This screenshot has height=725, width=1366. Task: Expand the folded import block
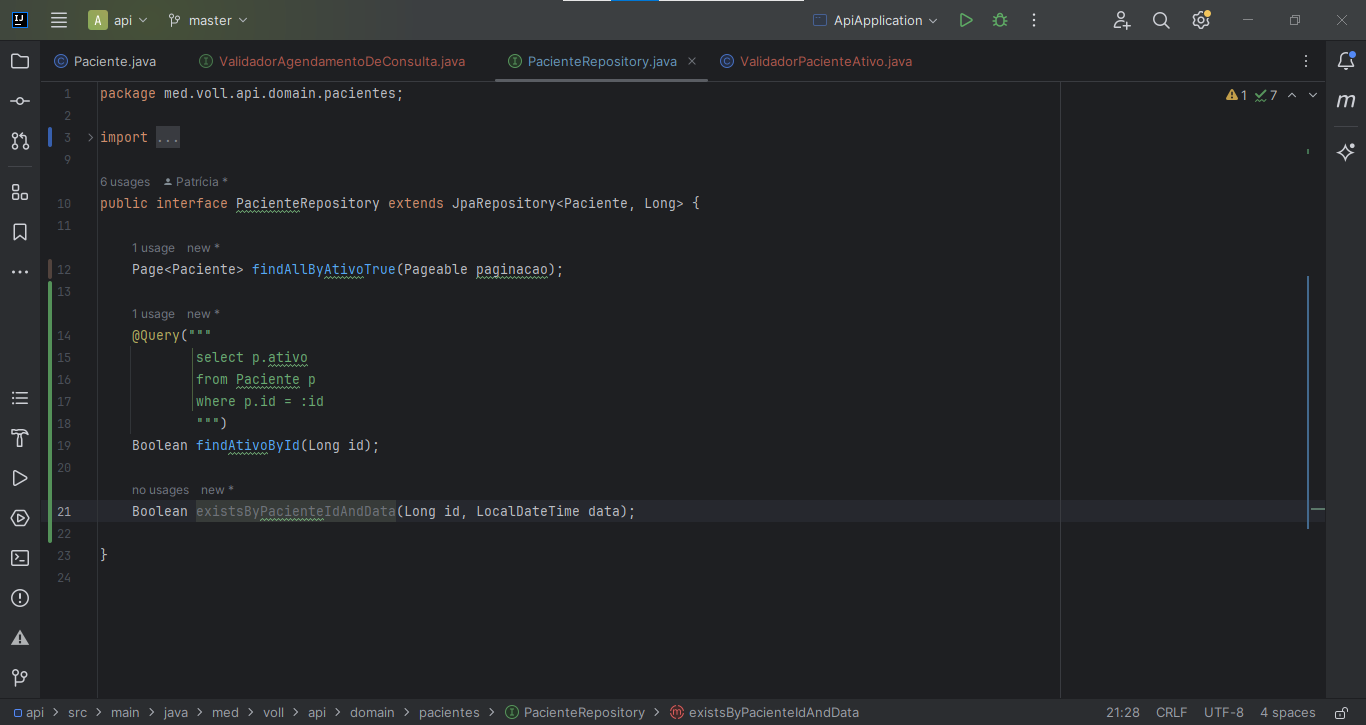90,137
